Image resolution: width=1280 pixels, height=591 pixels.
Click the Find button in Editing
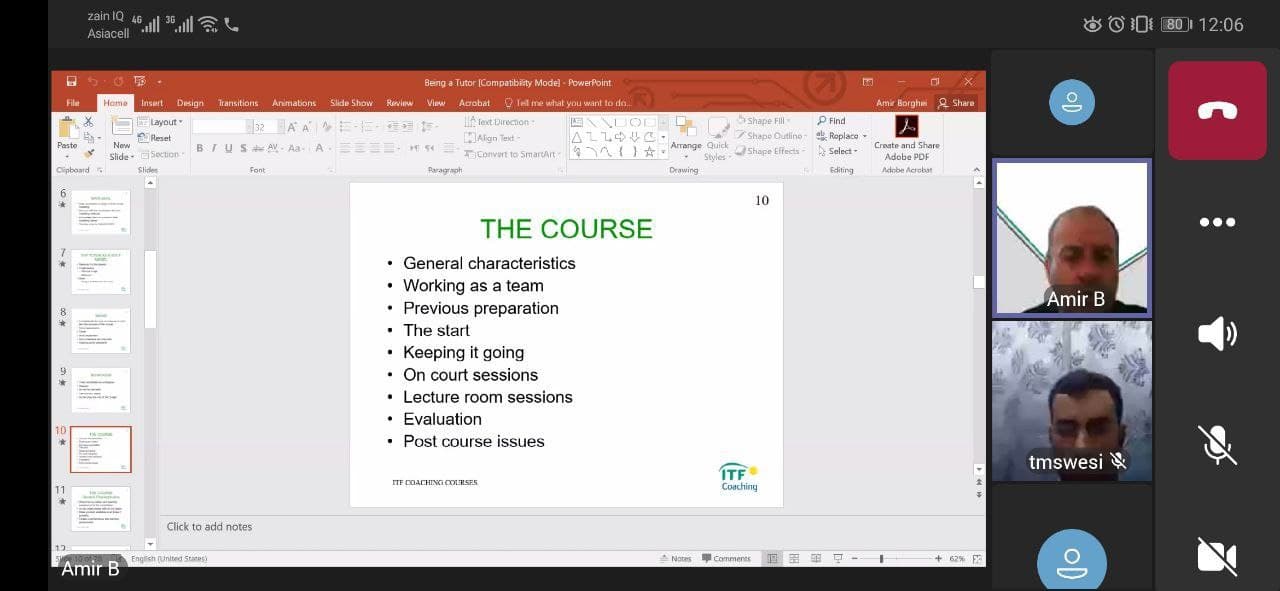(832, 121)
